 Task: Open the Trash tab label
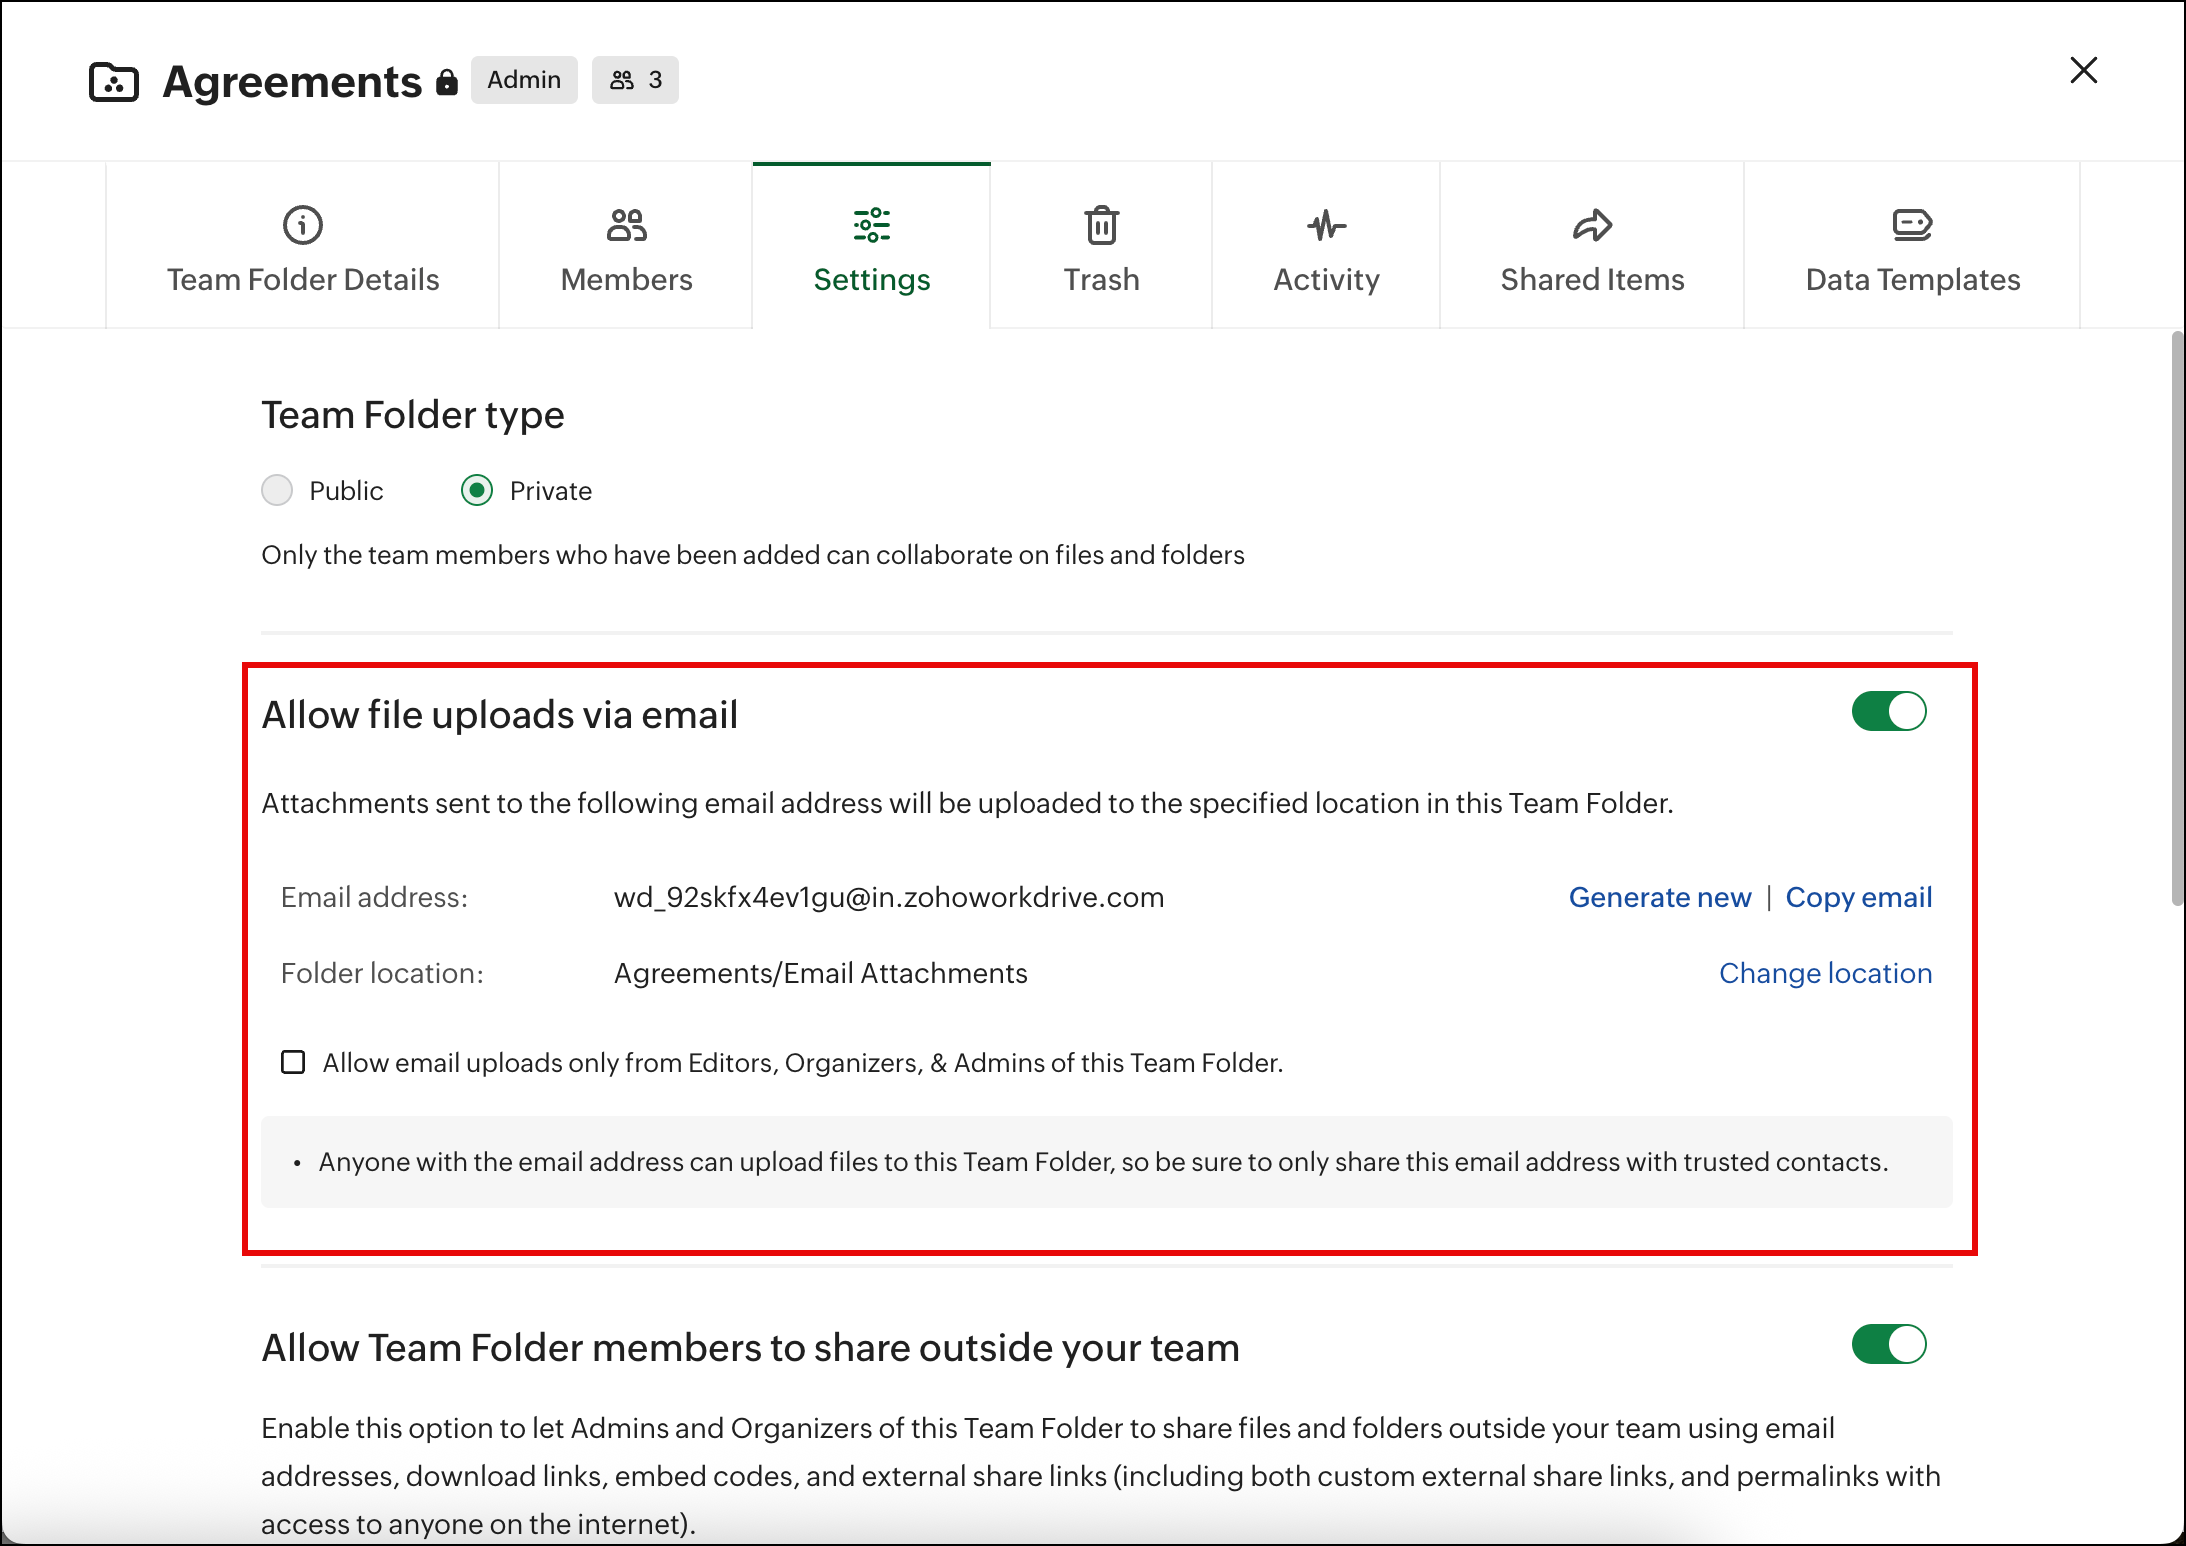(1101, 280)
